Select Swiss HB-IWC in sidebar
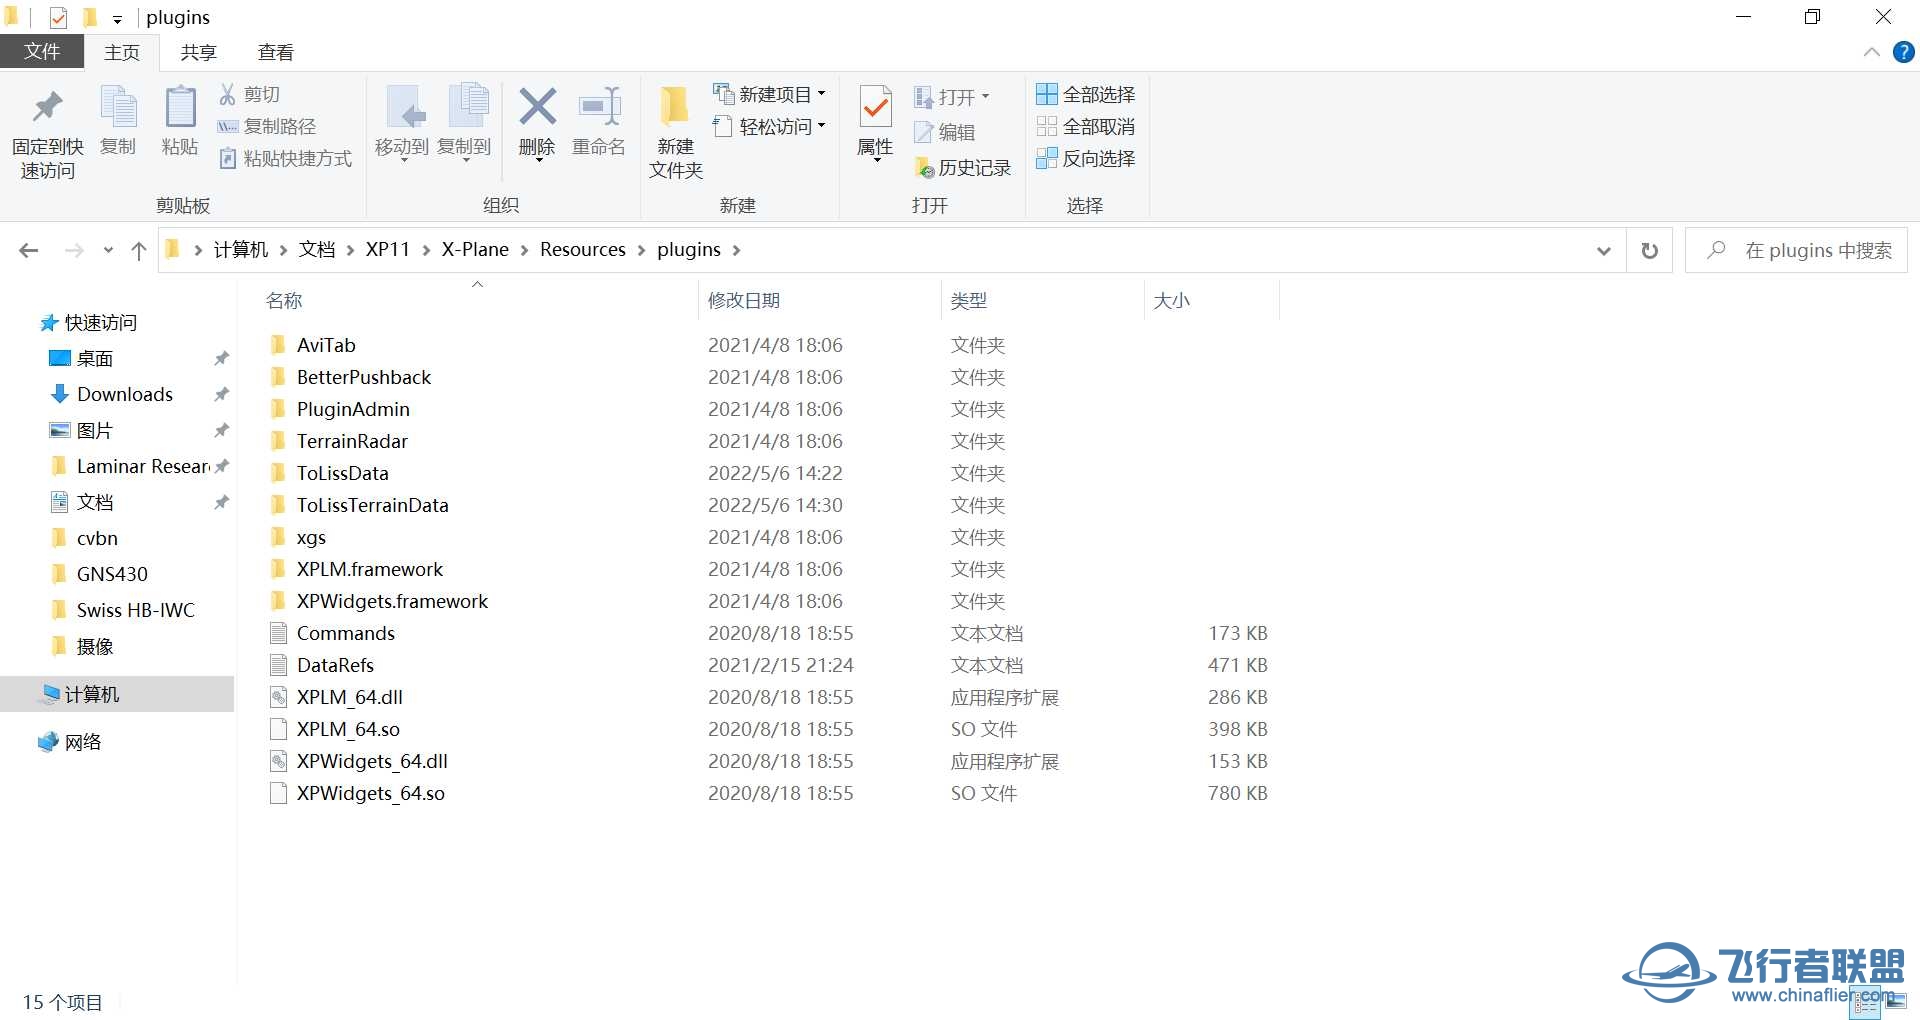Viewport: 1920px width, 1020px height. tap(135, 610)
